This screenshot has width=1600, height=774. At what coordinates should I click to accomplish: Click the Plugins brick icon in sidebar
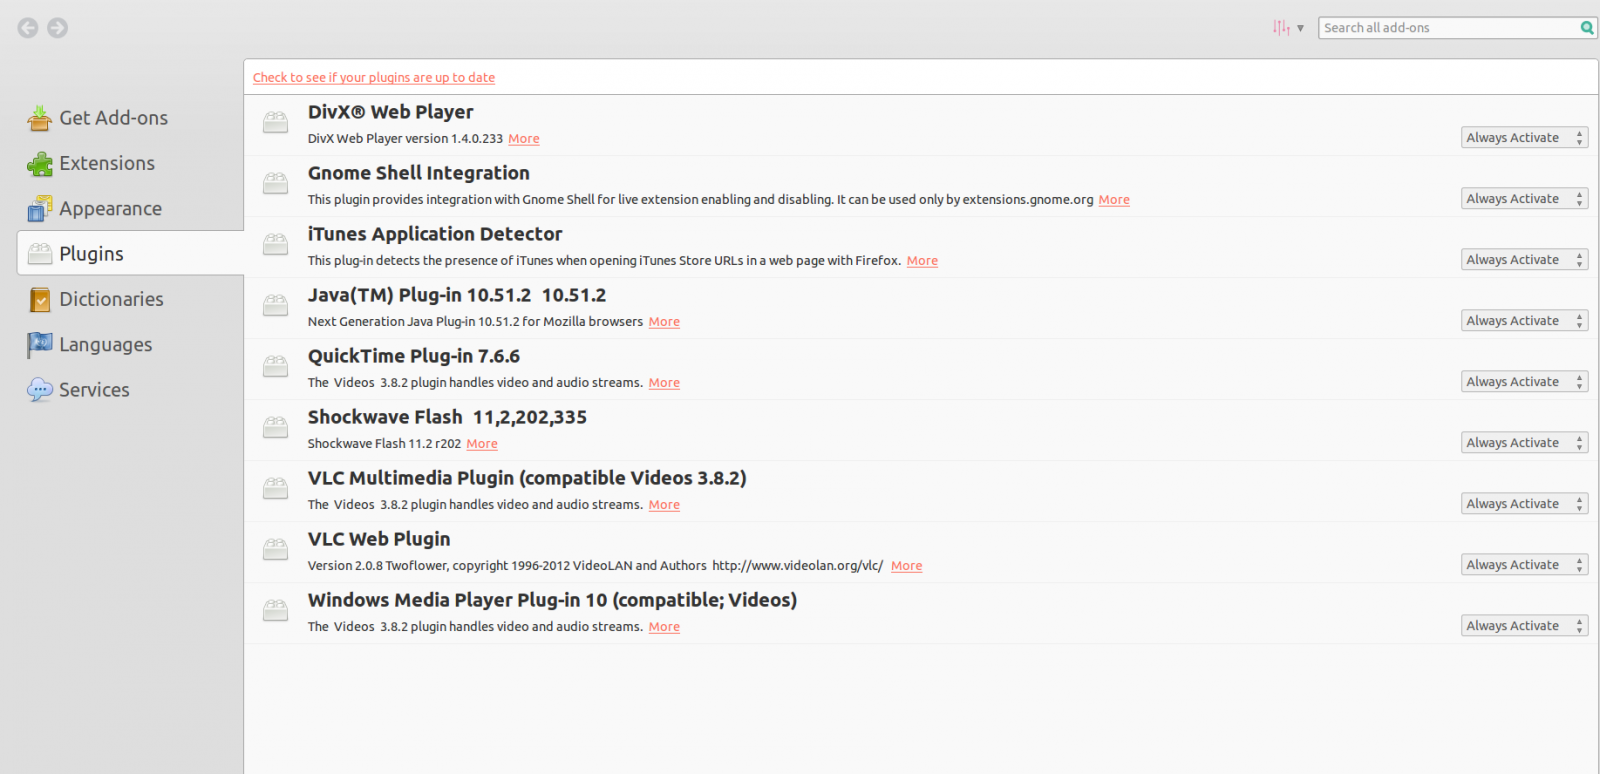tap(40, 254)
